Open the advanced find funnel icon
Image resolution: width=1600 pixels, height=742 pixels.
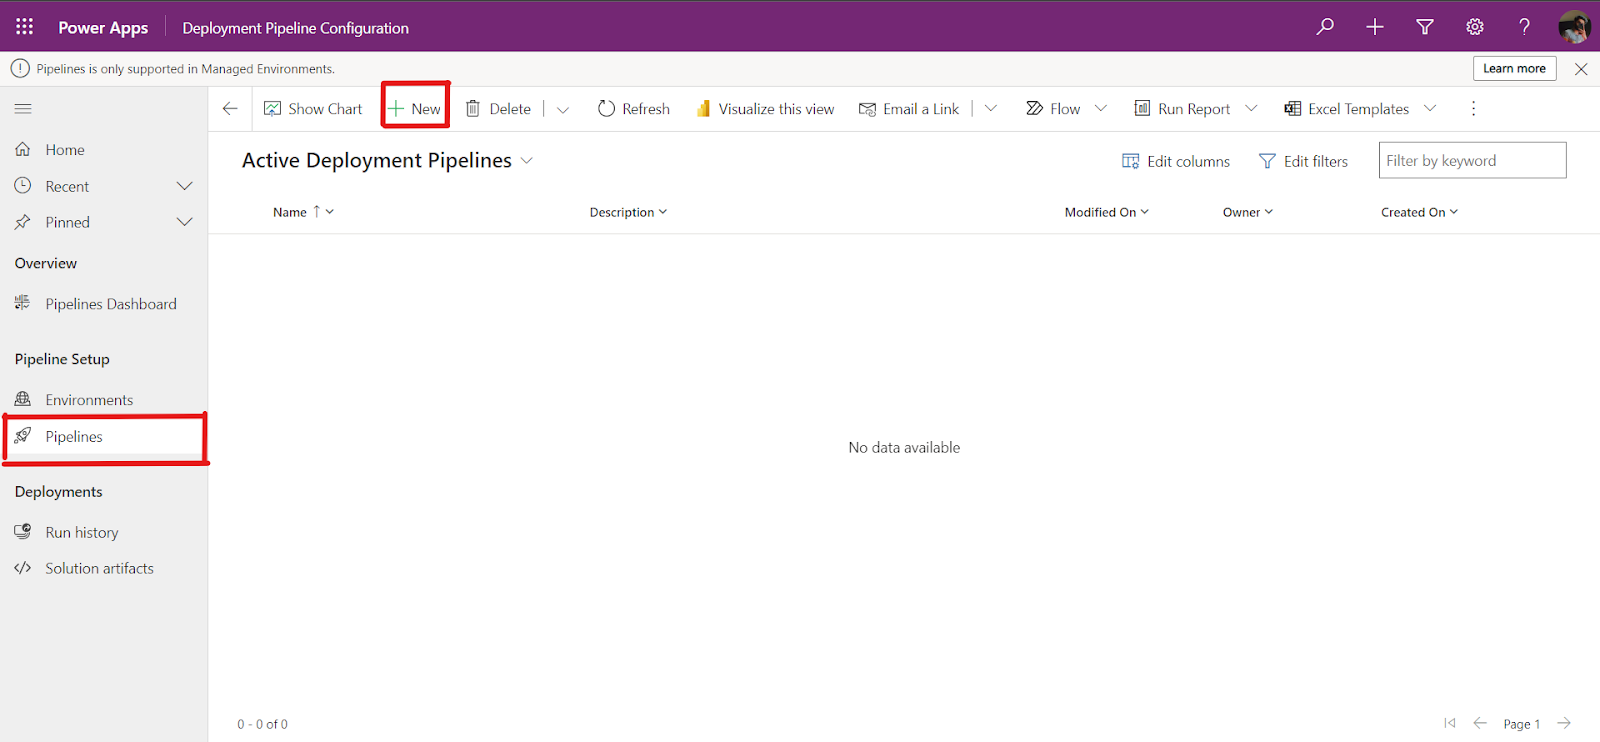1425,27
